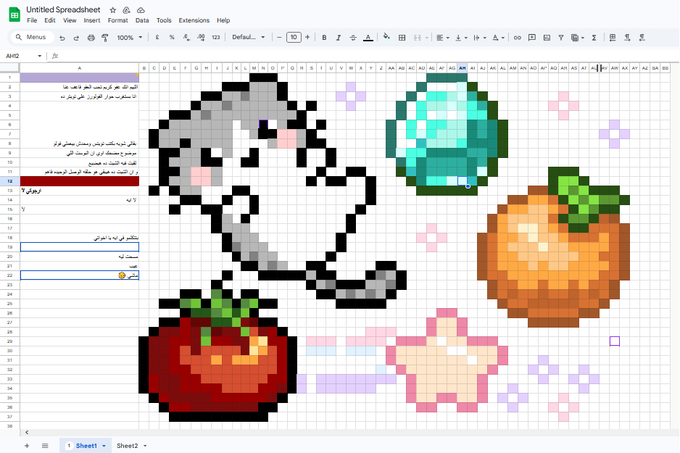Screen dimensions: 680x453
Task: Click the right-to-left sheet direction icon
Action: [x=613, y=38]
